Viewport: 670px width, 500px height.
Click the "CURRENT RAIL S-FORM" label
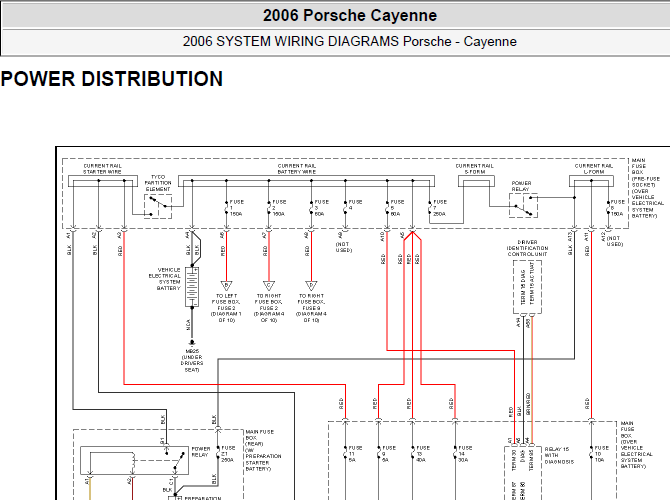coord(474,169)
